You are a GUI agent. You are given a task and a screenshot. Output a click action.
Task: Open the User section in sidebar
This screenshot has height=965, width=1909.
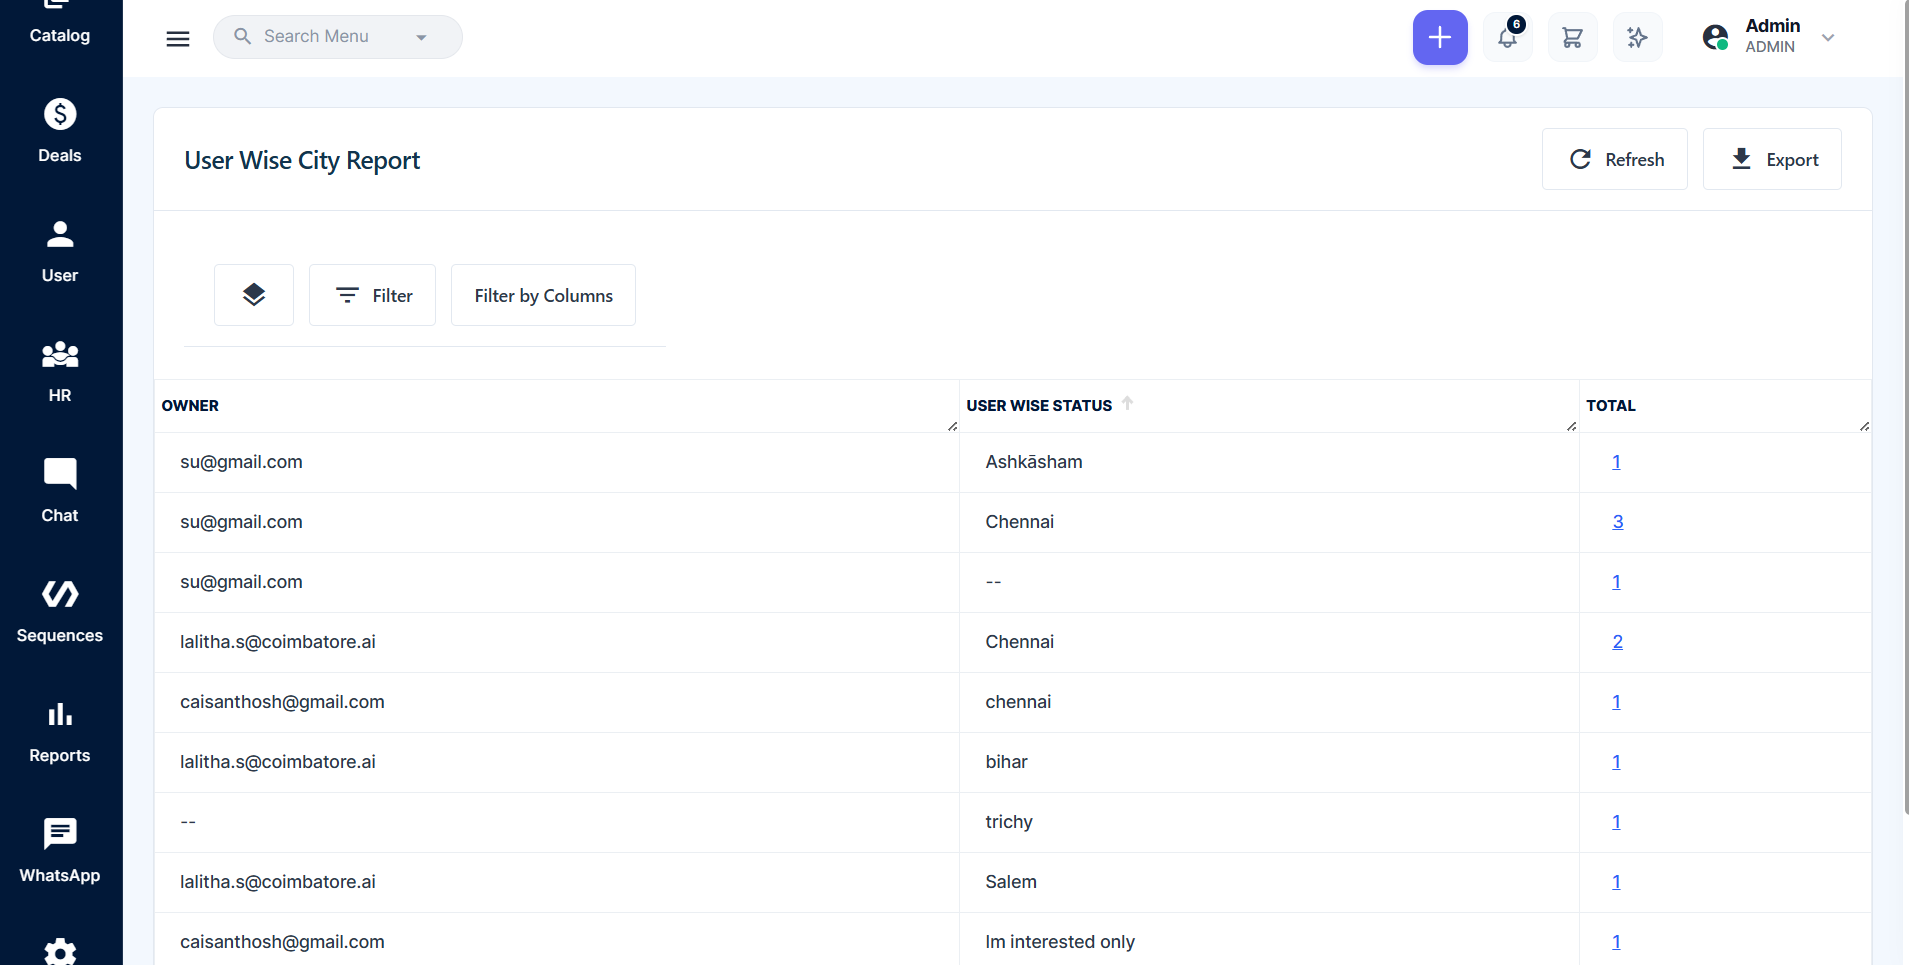coord(60,251)
